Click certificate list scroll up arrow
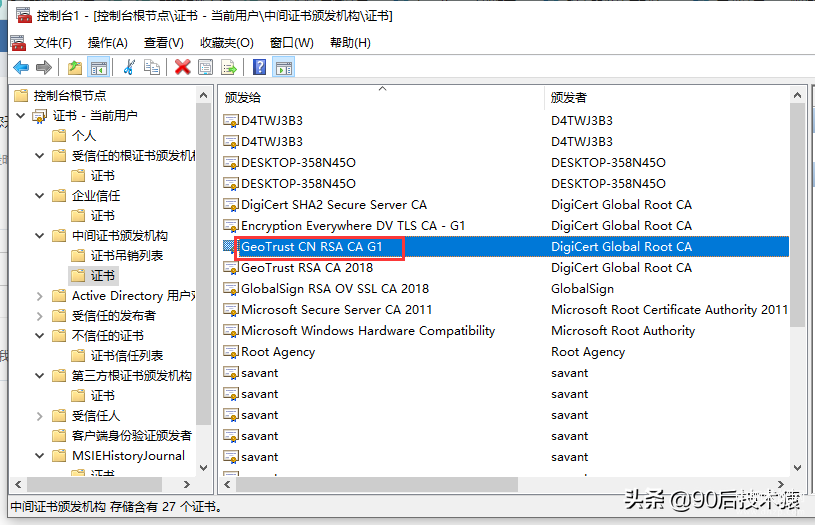 [797, 96]
